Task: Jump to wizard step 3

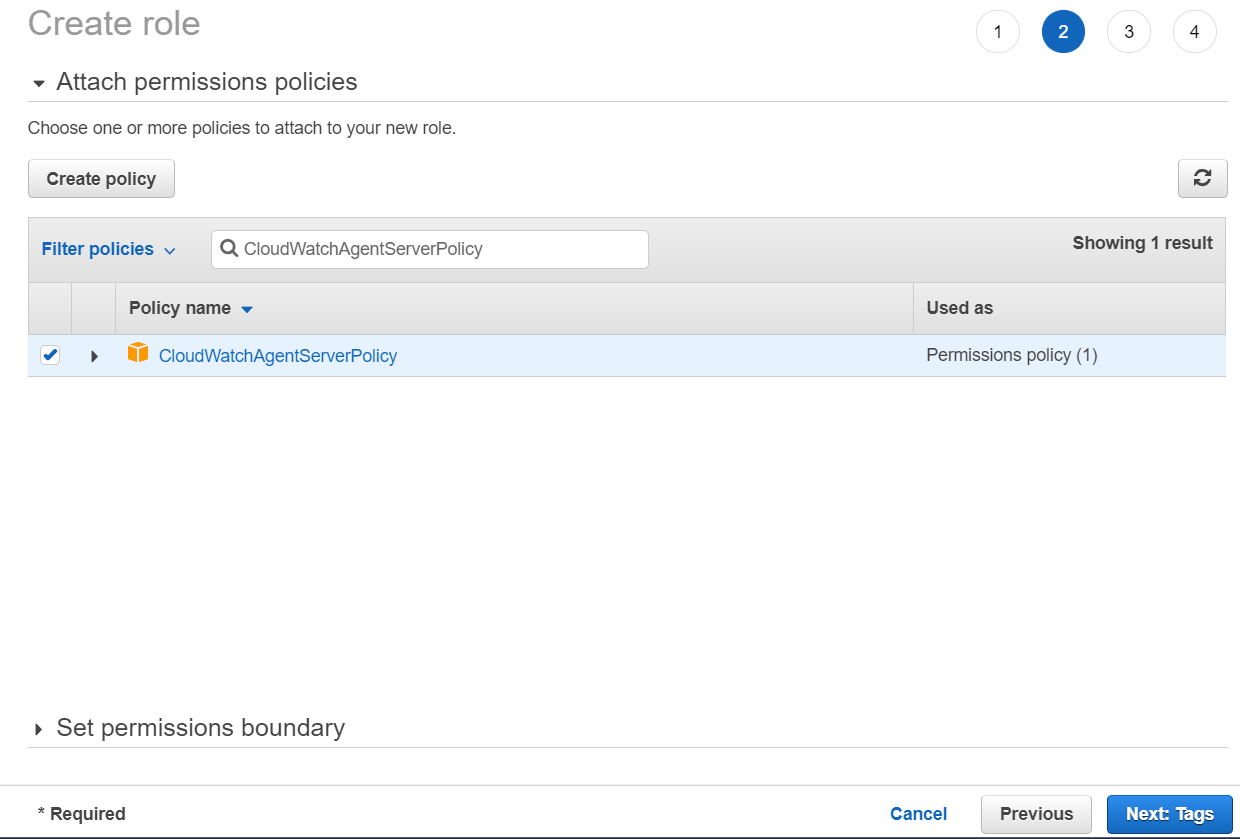Action: 1129,32
